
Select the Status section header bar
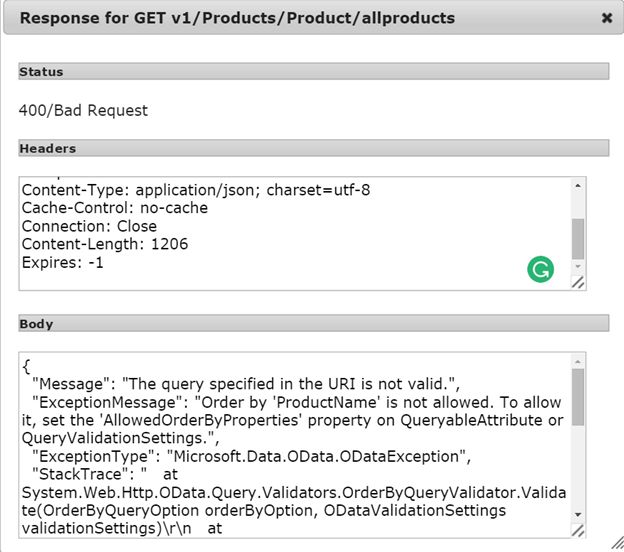pos(314,72)
